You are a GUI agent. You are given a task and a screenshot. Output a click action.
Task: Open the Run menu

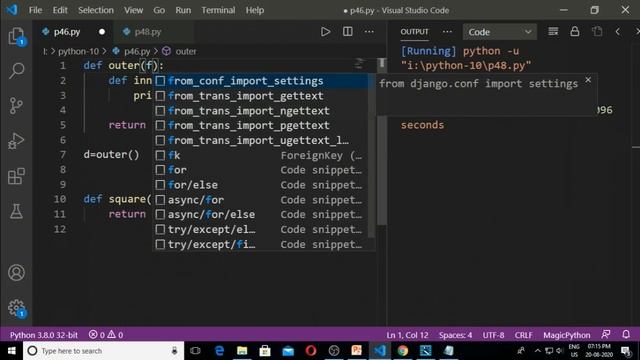point(183,10)
